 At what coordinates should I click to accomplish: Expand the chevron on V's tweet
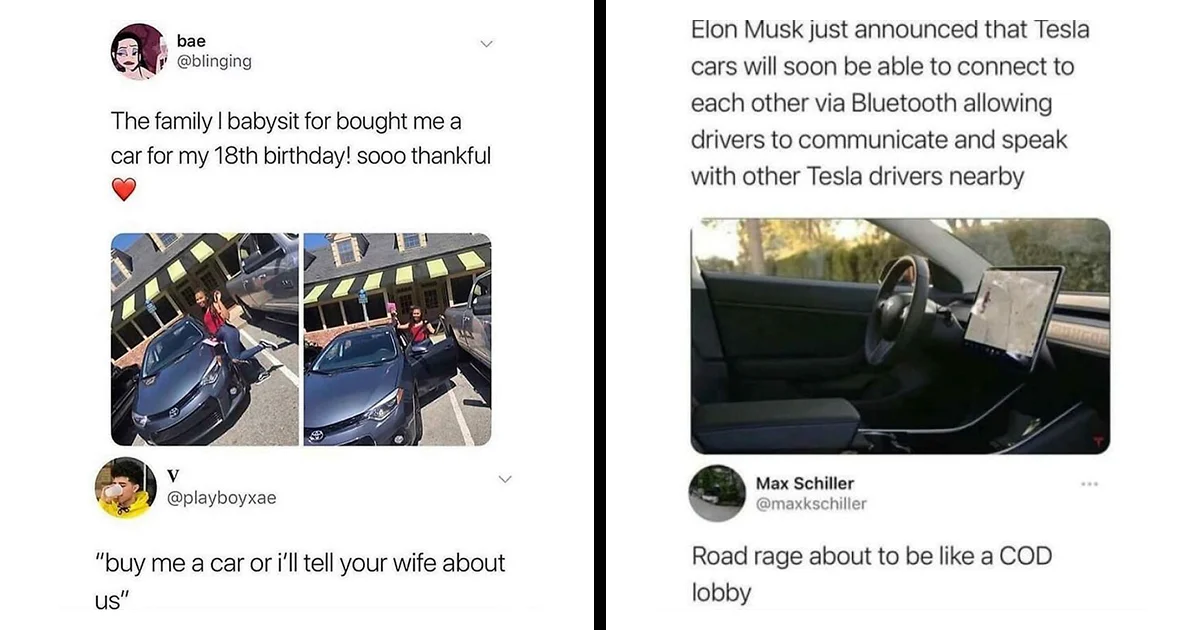point(504,480)
